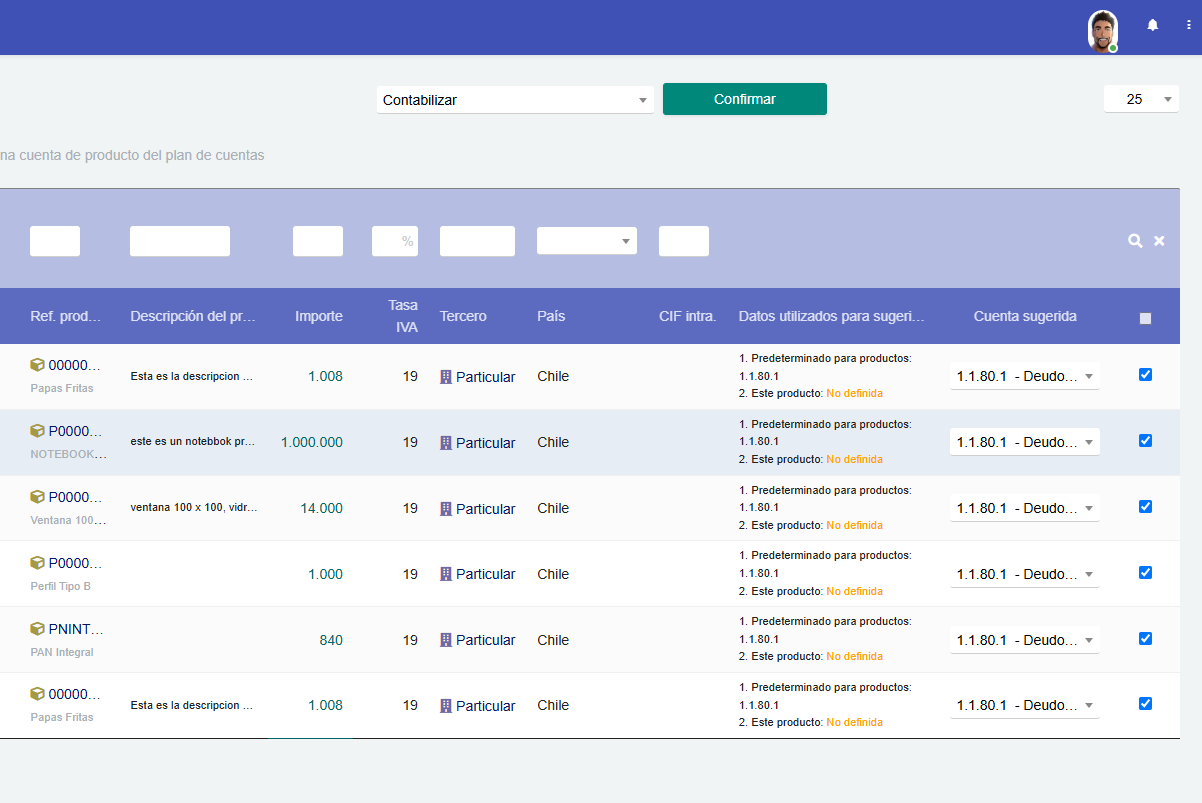Clear filters with the X icon
This screenshot has height=803, width=1202.
click(1159, 241)
